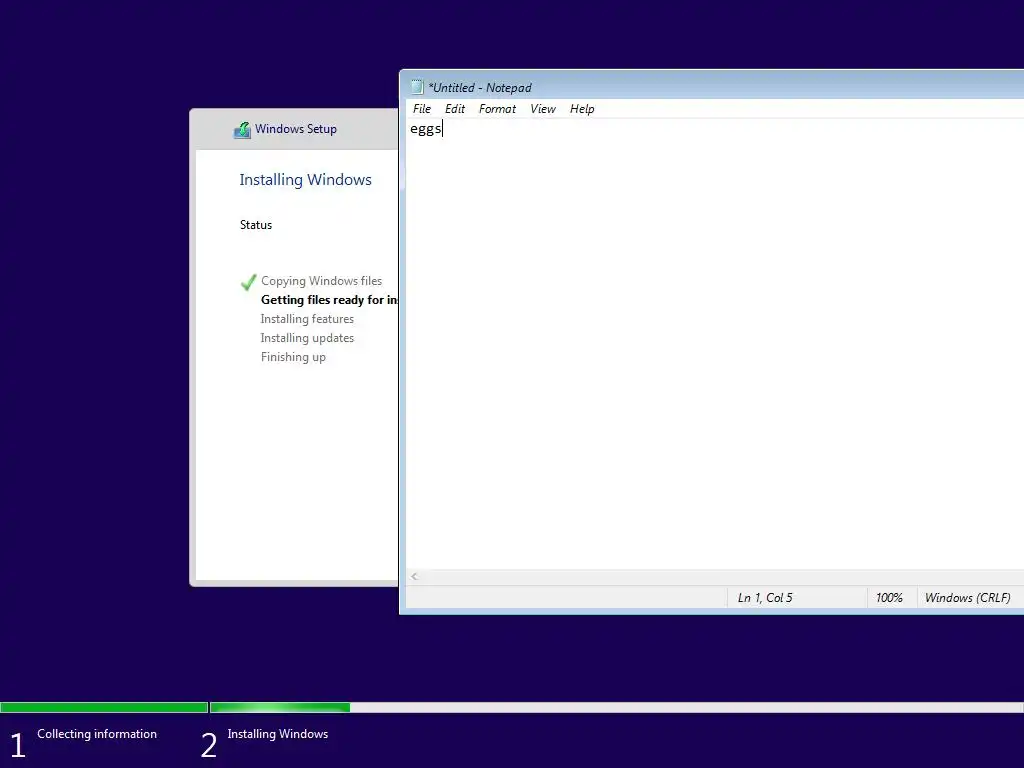Open the Help menu in Notepad
Image resolution: width=1024 pixels, height=768 pixels.
[x=582, y=109]
